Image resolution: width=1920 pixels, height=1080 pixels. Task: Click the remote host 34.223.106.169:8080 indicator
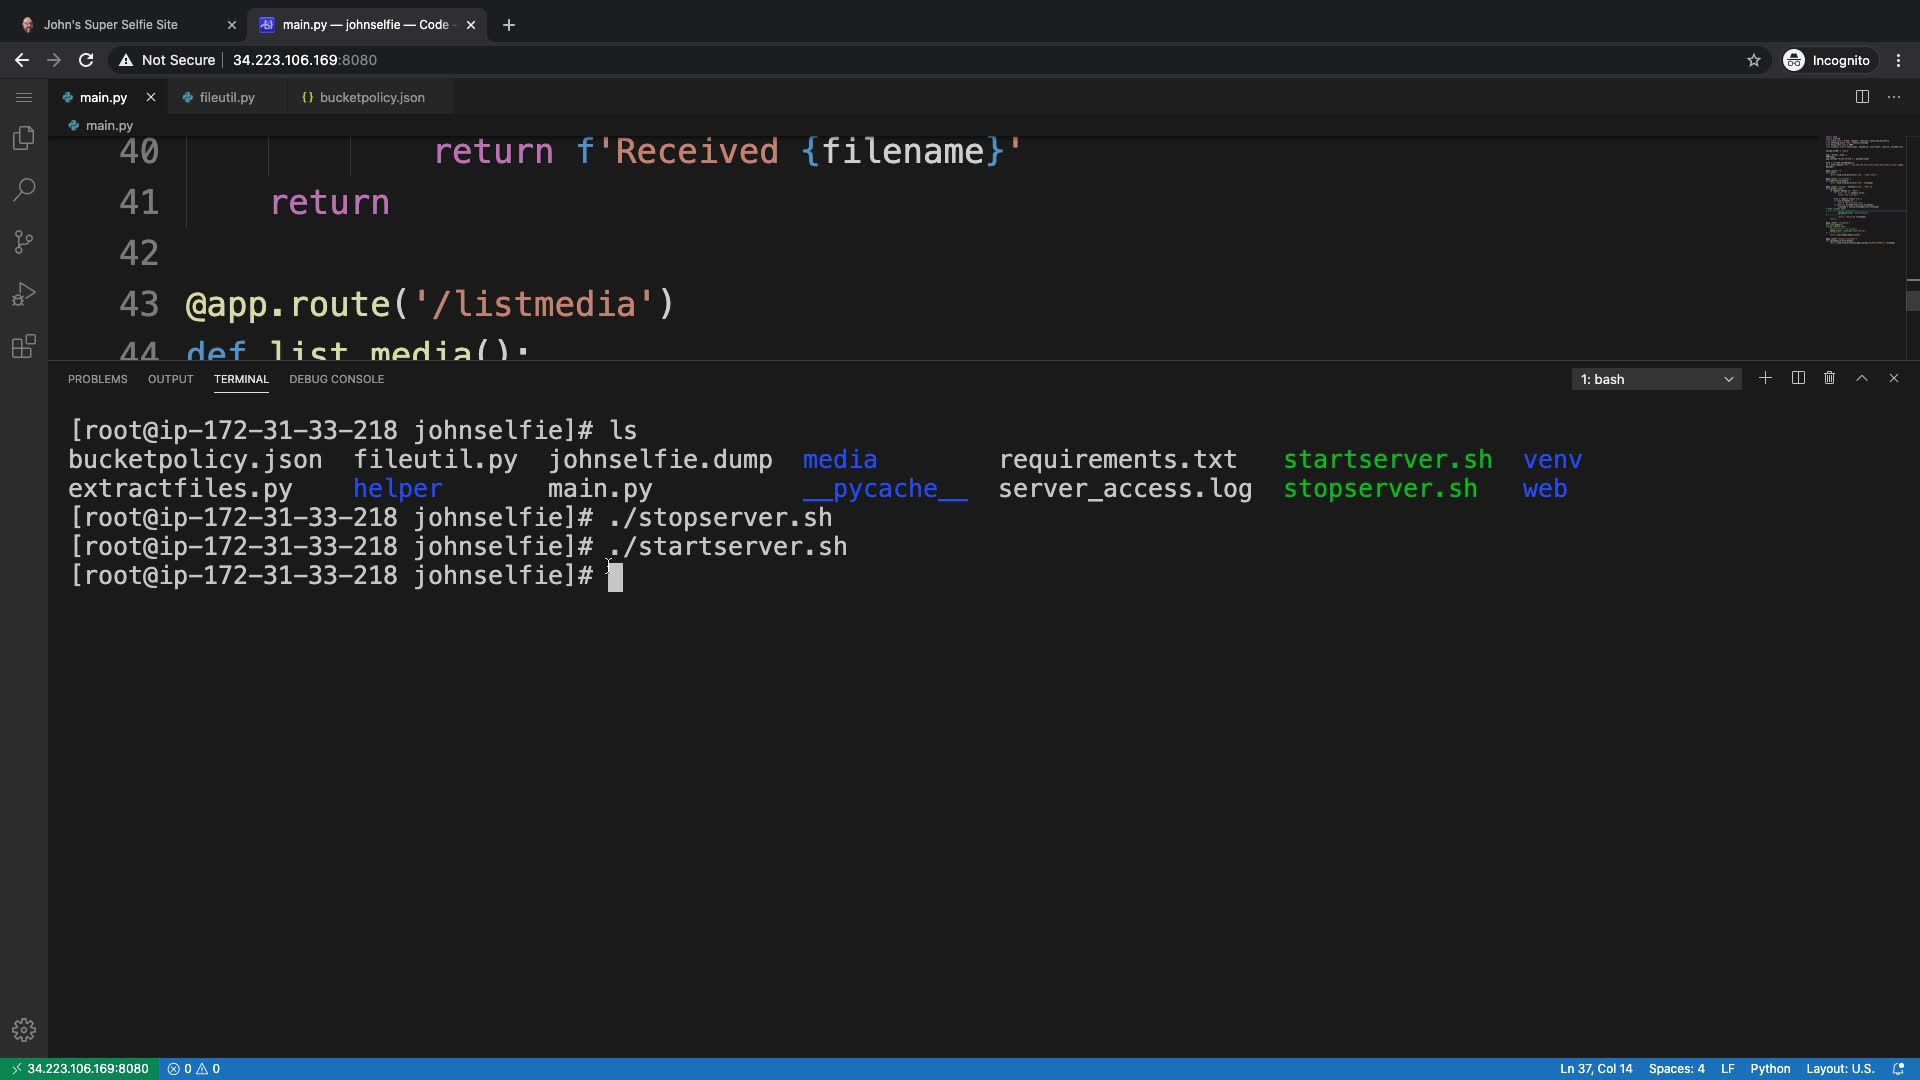80,1068
